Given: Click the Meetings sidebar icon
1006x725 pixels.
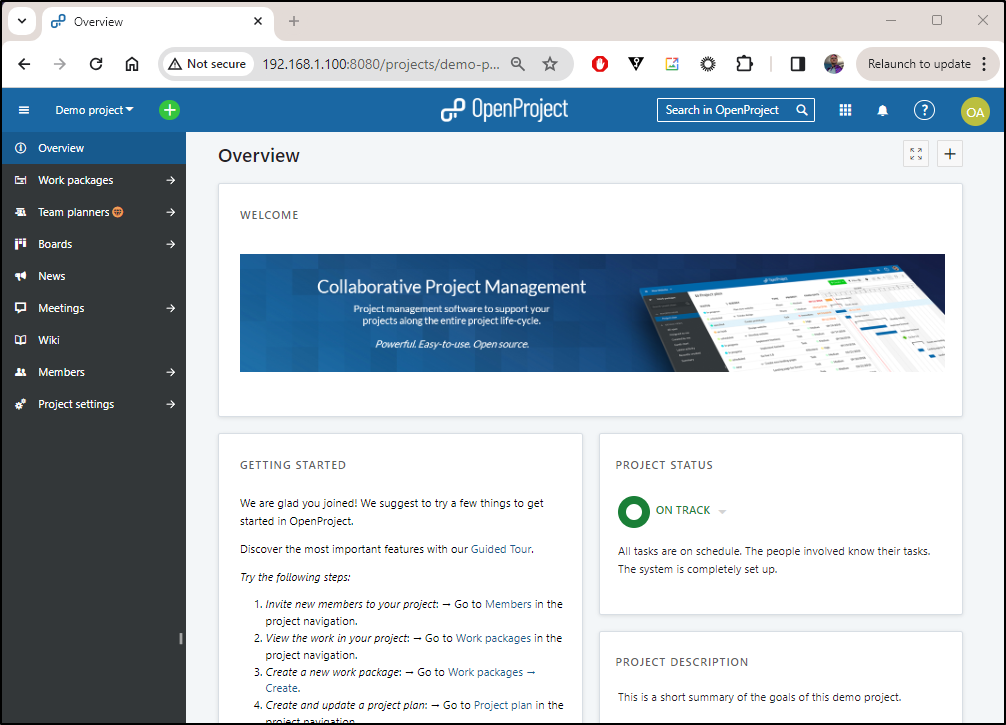Looking at the screenshot, I should pyautogui.click(x=21, y=308).
